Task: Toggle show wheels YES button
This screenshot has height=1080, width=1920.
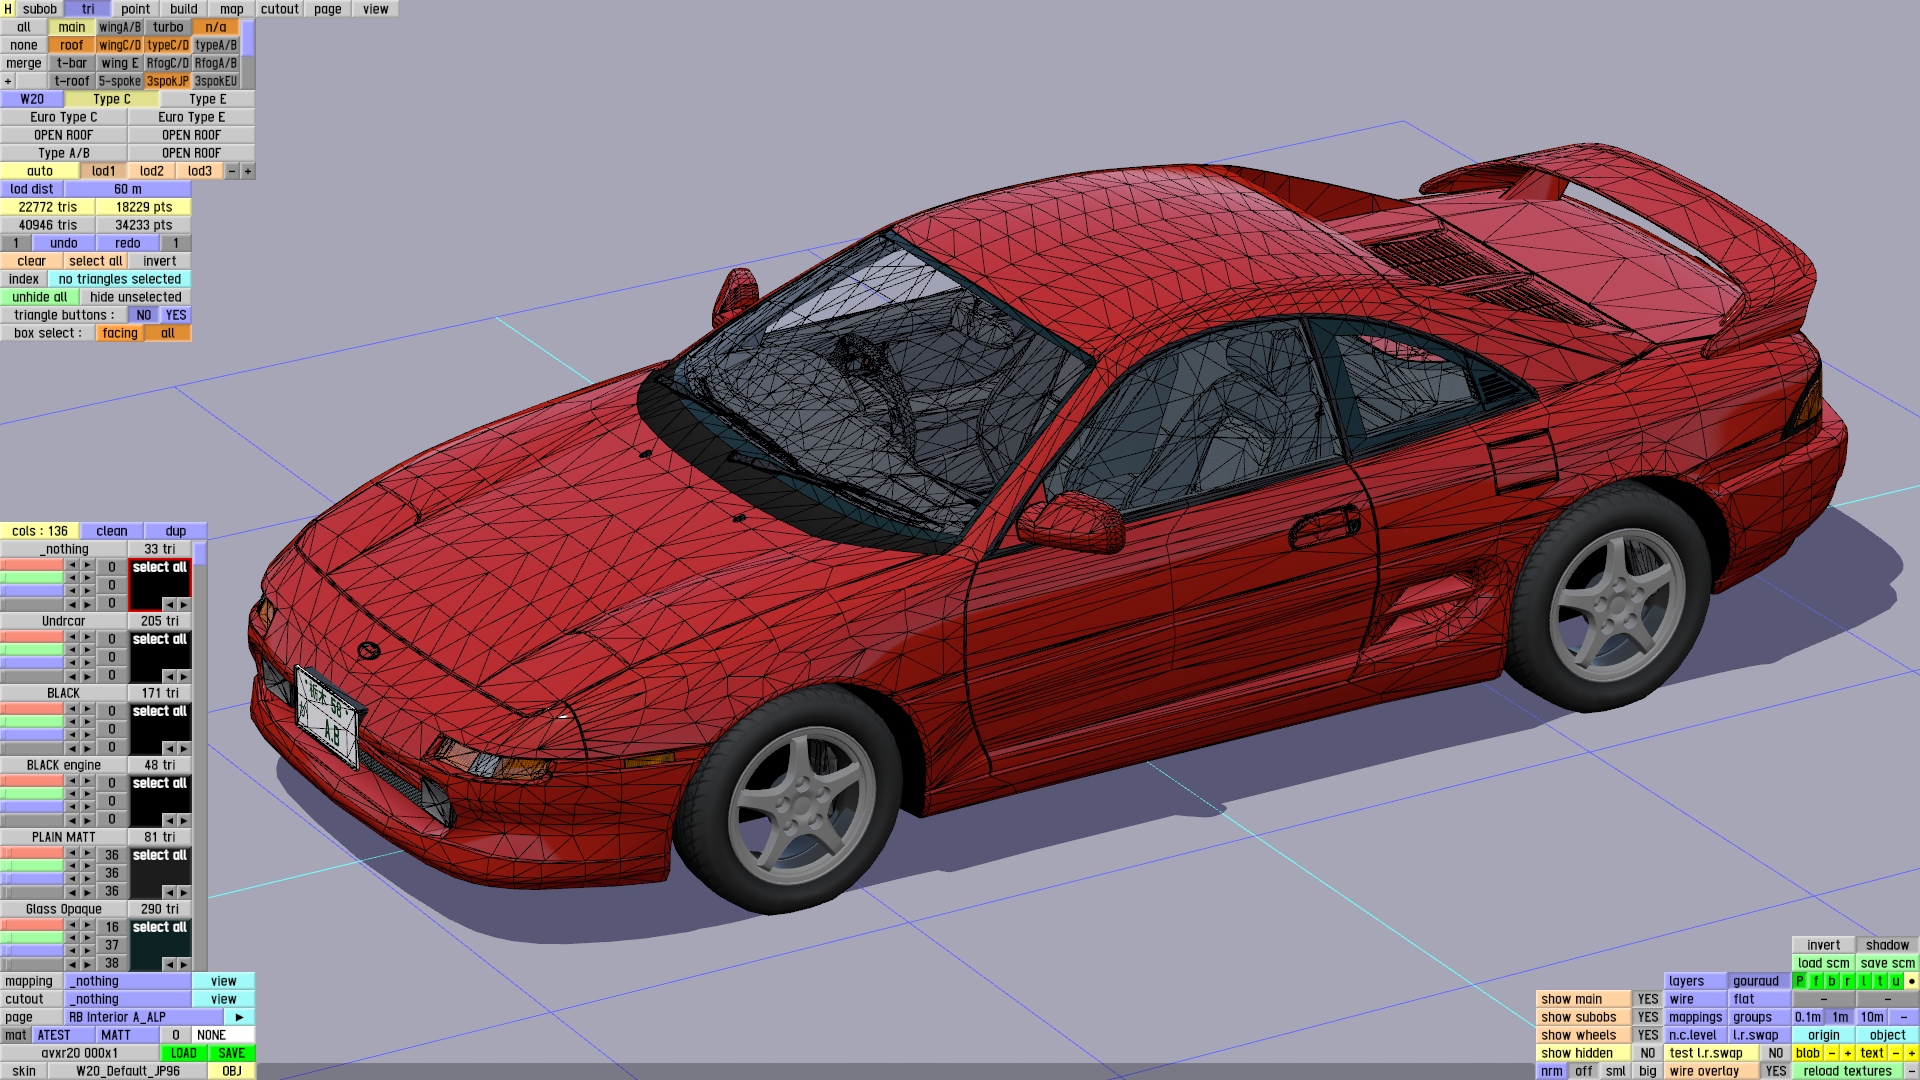Action: tap(1647, 1035)
